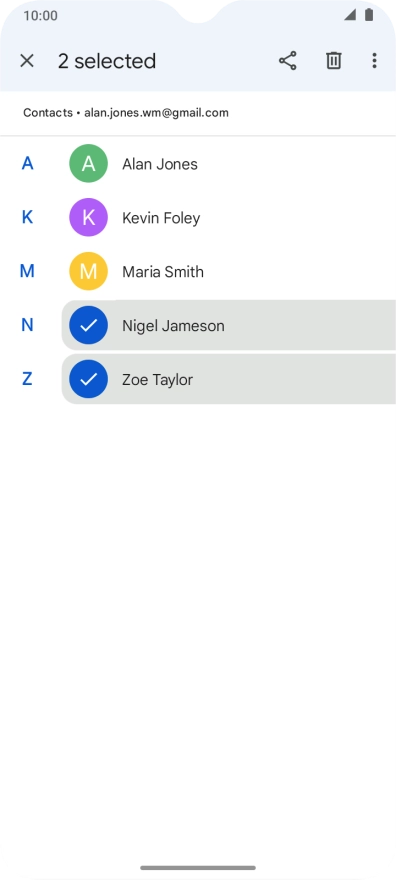The width and height of the screenshot is (396, 880).
Task: Tap the share icon in the top bar
Action: coord(288,61)
